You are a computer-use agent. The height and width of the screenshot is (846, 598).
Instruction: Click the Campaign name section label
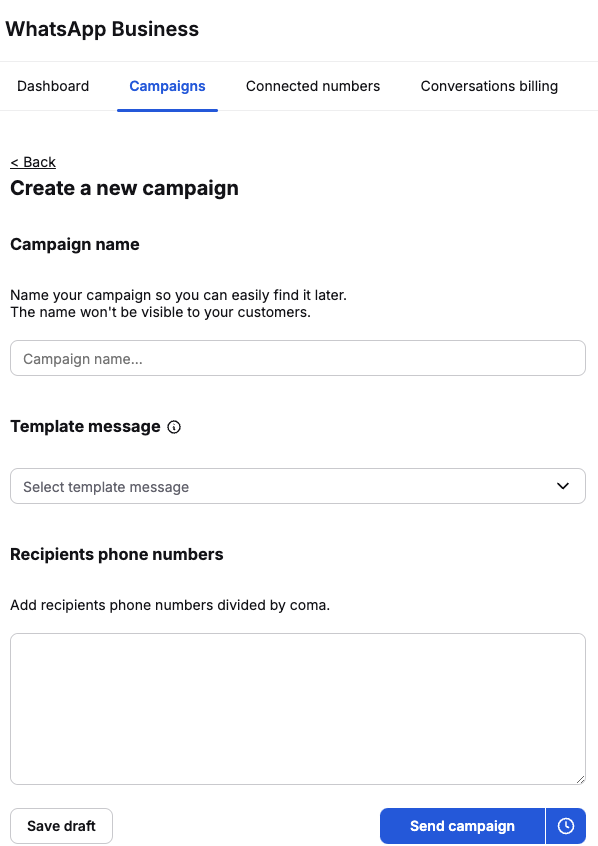point(74,244)
